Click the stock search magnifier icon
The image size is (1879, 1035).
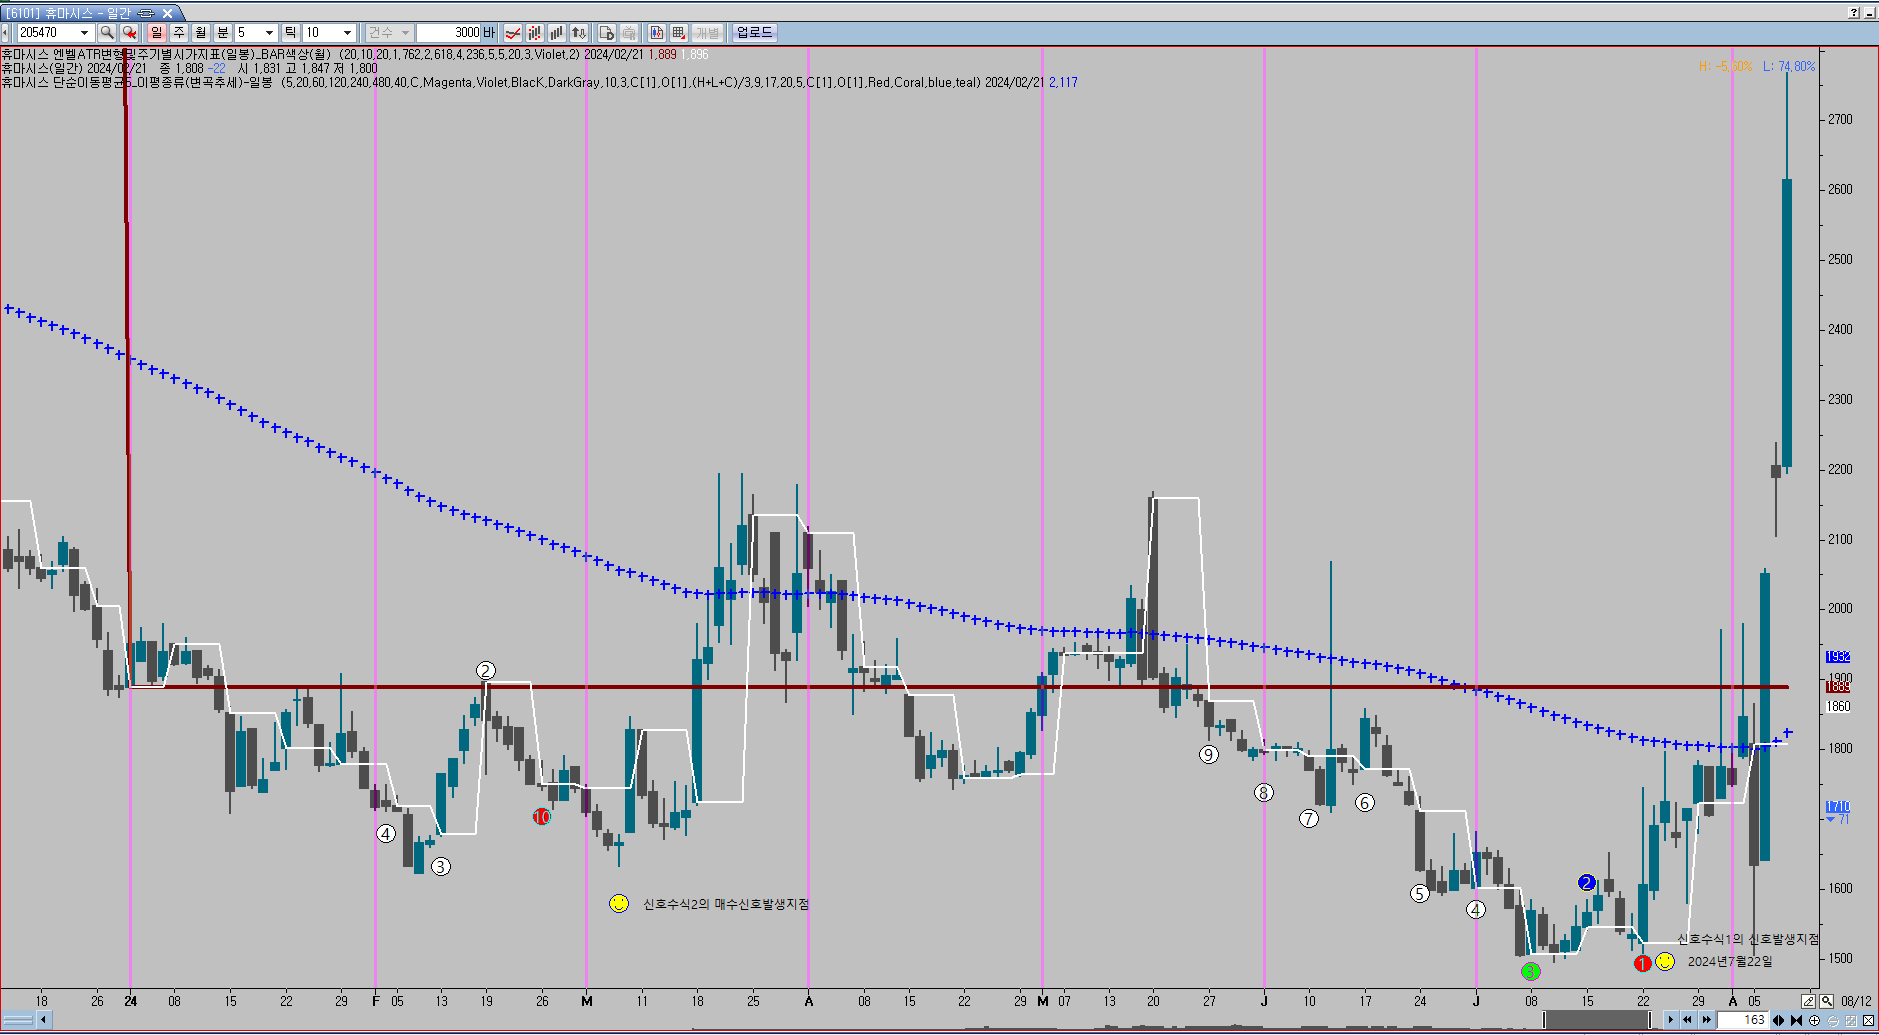[107, 33]
